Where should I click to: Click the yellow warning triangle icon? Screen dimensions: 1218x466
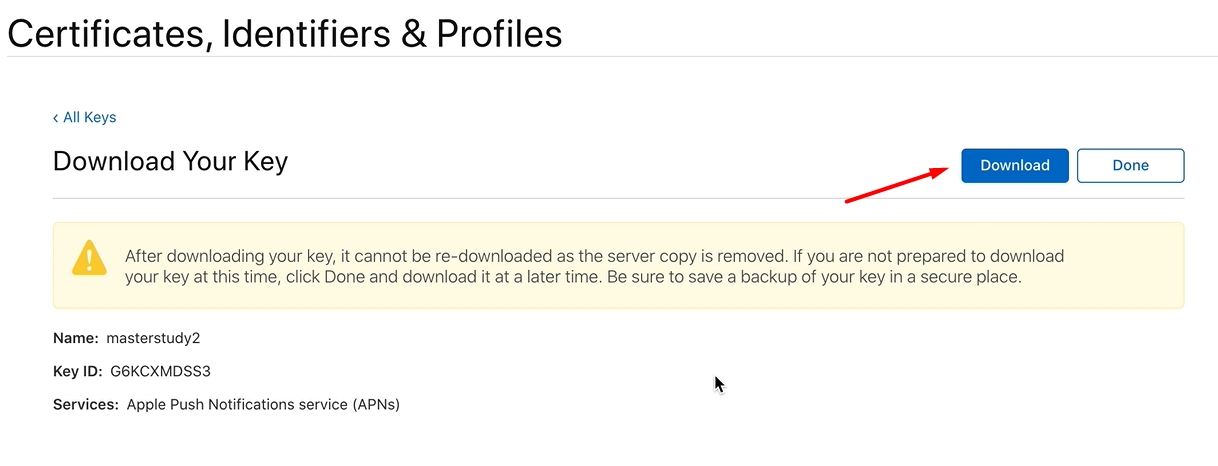coord(89,257)
